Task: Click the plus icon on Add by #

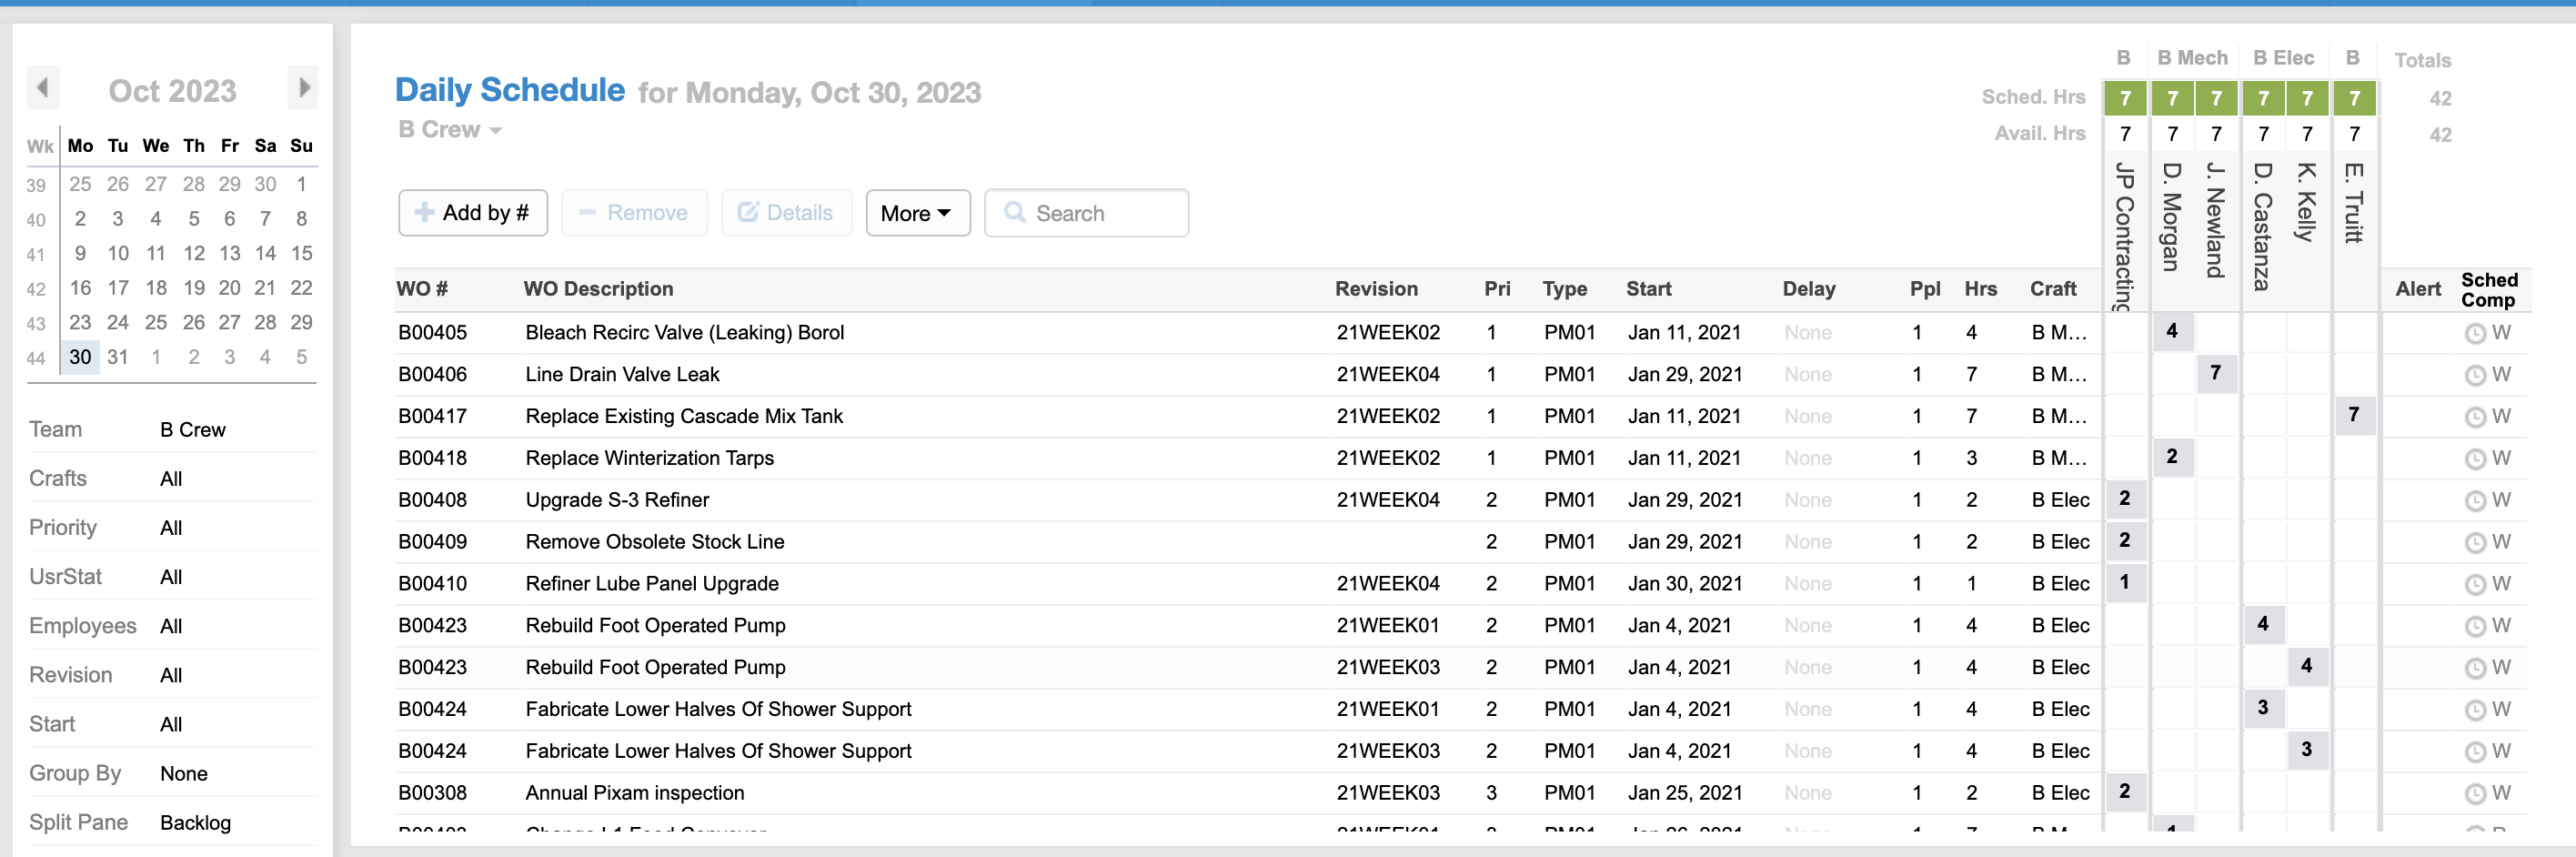Action: [424, 213]
